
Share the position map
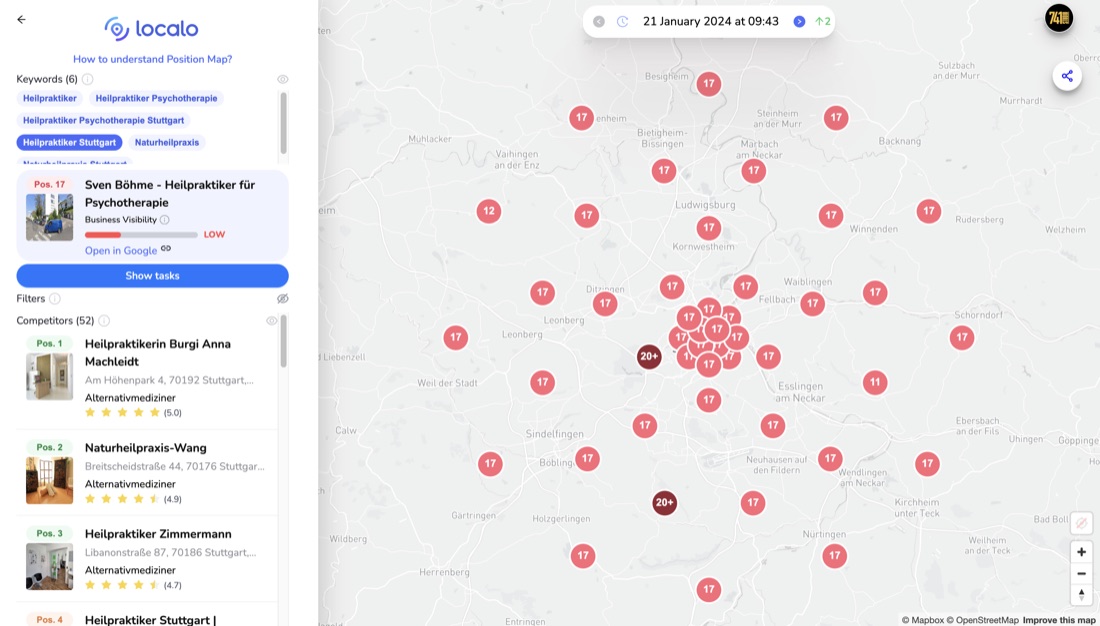coord(1067,76)
